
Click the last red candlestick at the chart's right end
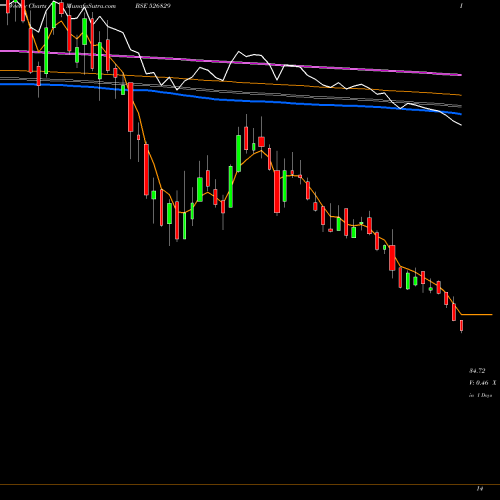pos(462,325)
